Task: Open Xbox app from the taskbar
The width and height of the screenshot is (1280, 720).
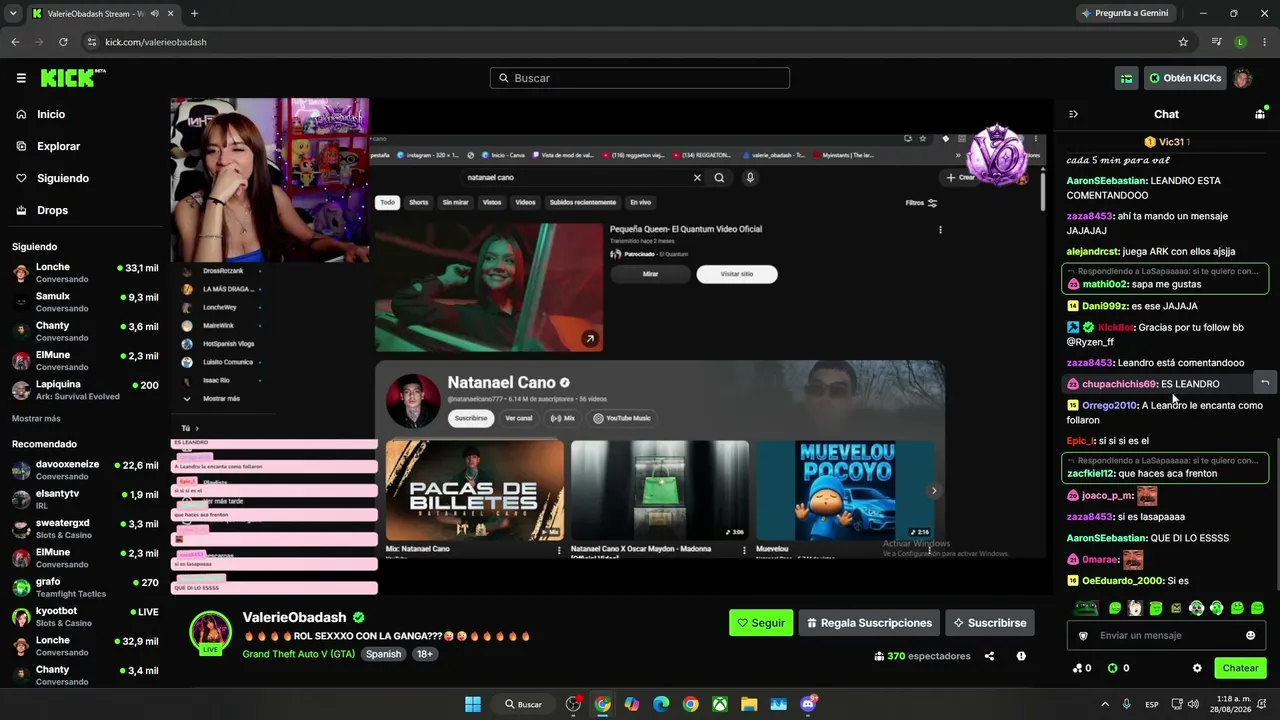Action: [x=719, y=704]
